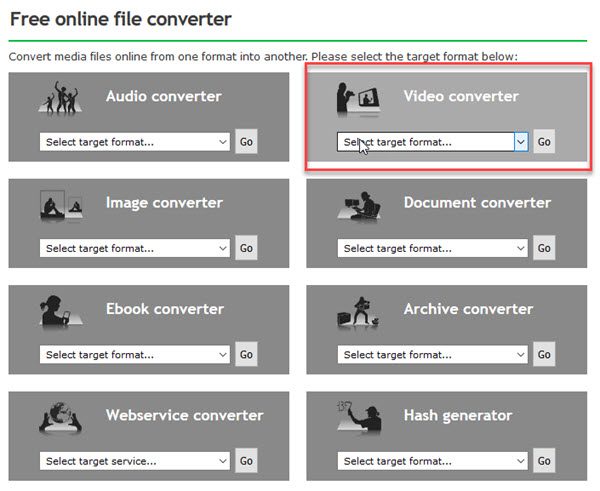Click Go in the Ebook converter box

pyautogui.click(x=246, y=354)
